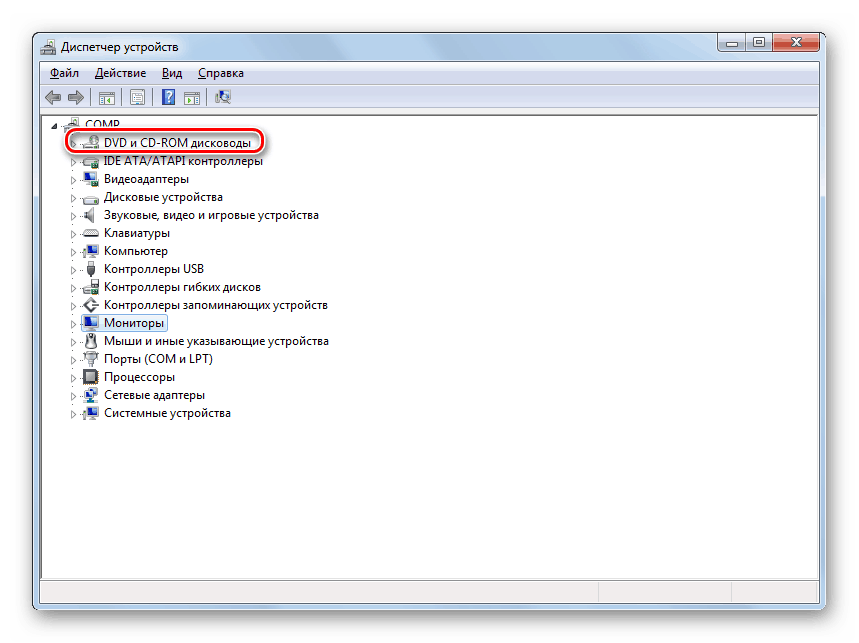Viewport: 859px width, 643px height.
Task: Select Звуковые, видео и игровые устройства label
Action: coord(211,215)
